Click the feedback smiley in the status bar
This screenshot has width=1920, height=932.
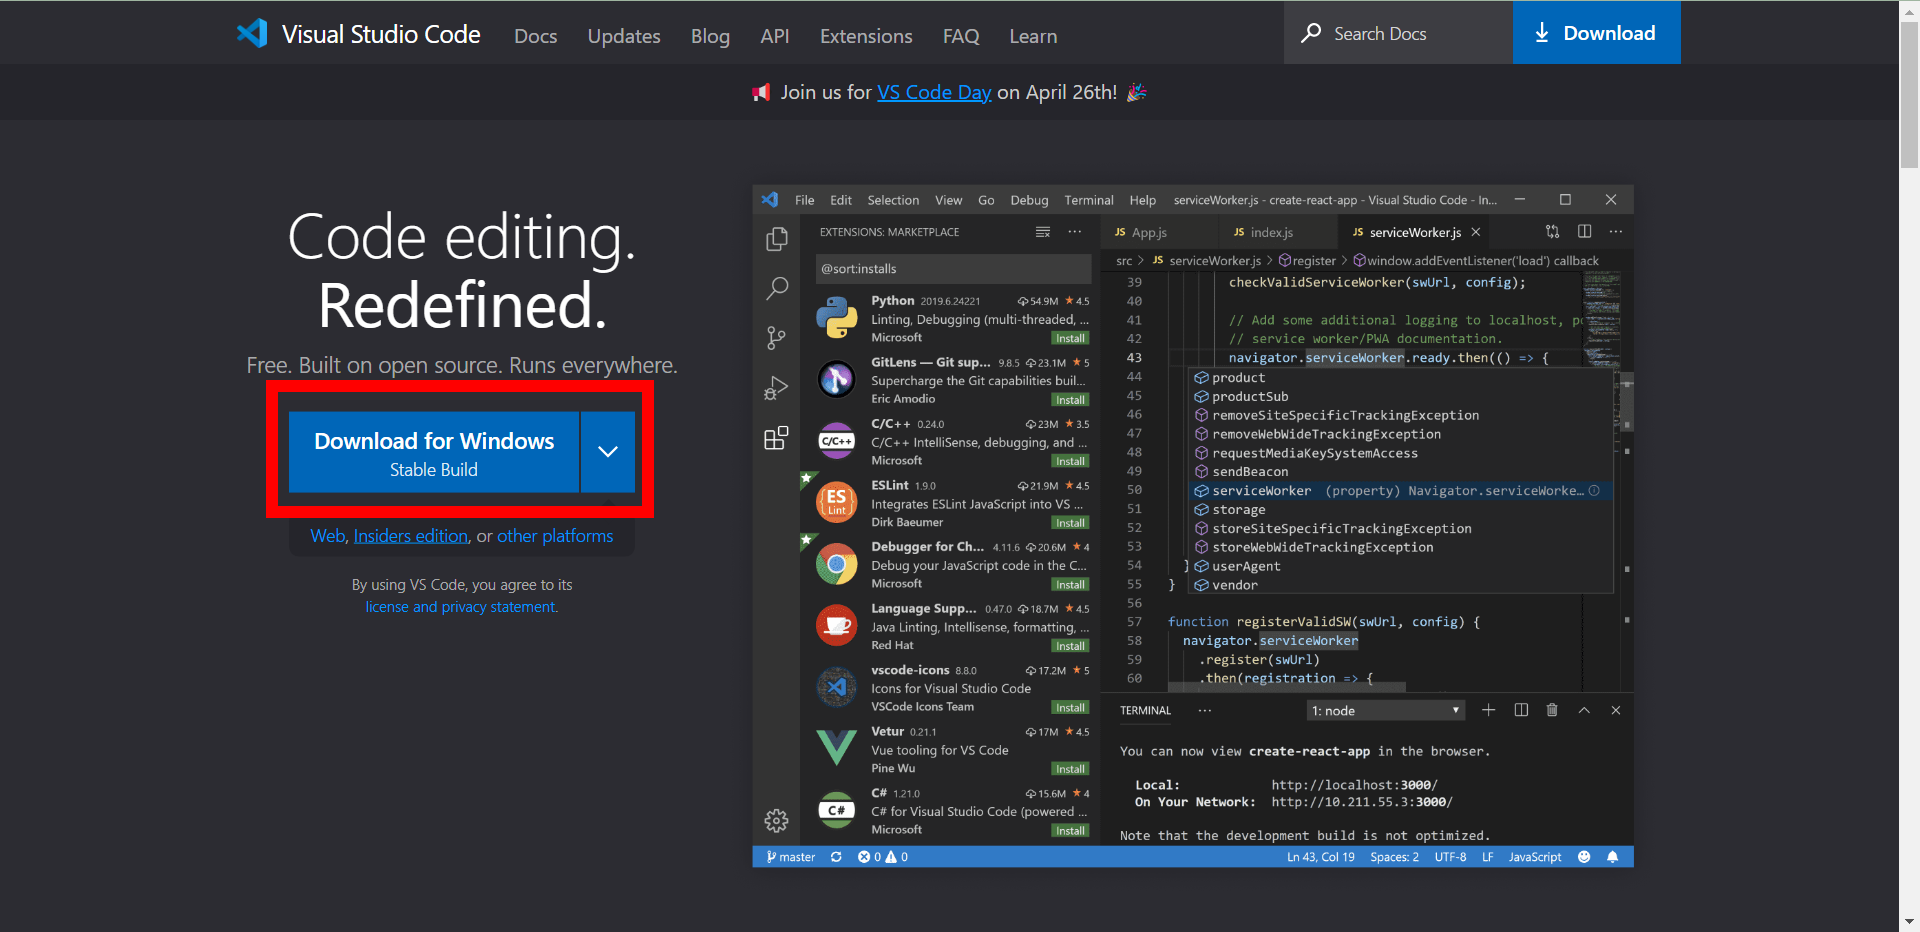coord(1584,857)
